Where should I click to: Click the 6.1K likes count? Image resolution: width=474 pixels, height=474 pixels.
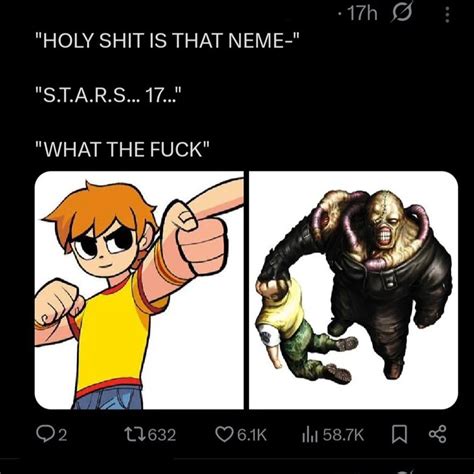(252, 435)
